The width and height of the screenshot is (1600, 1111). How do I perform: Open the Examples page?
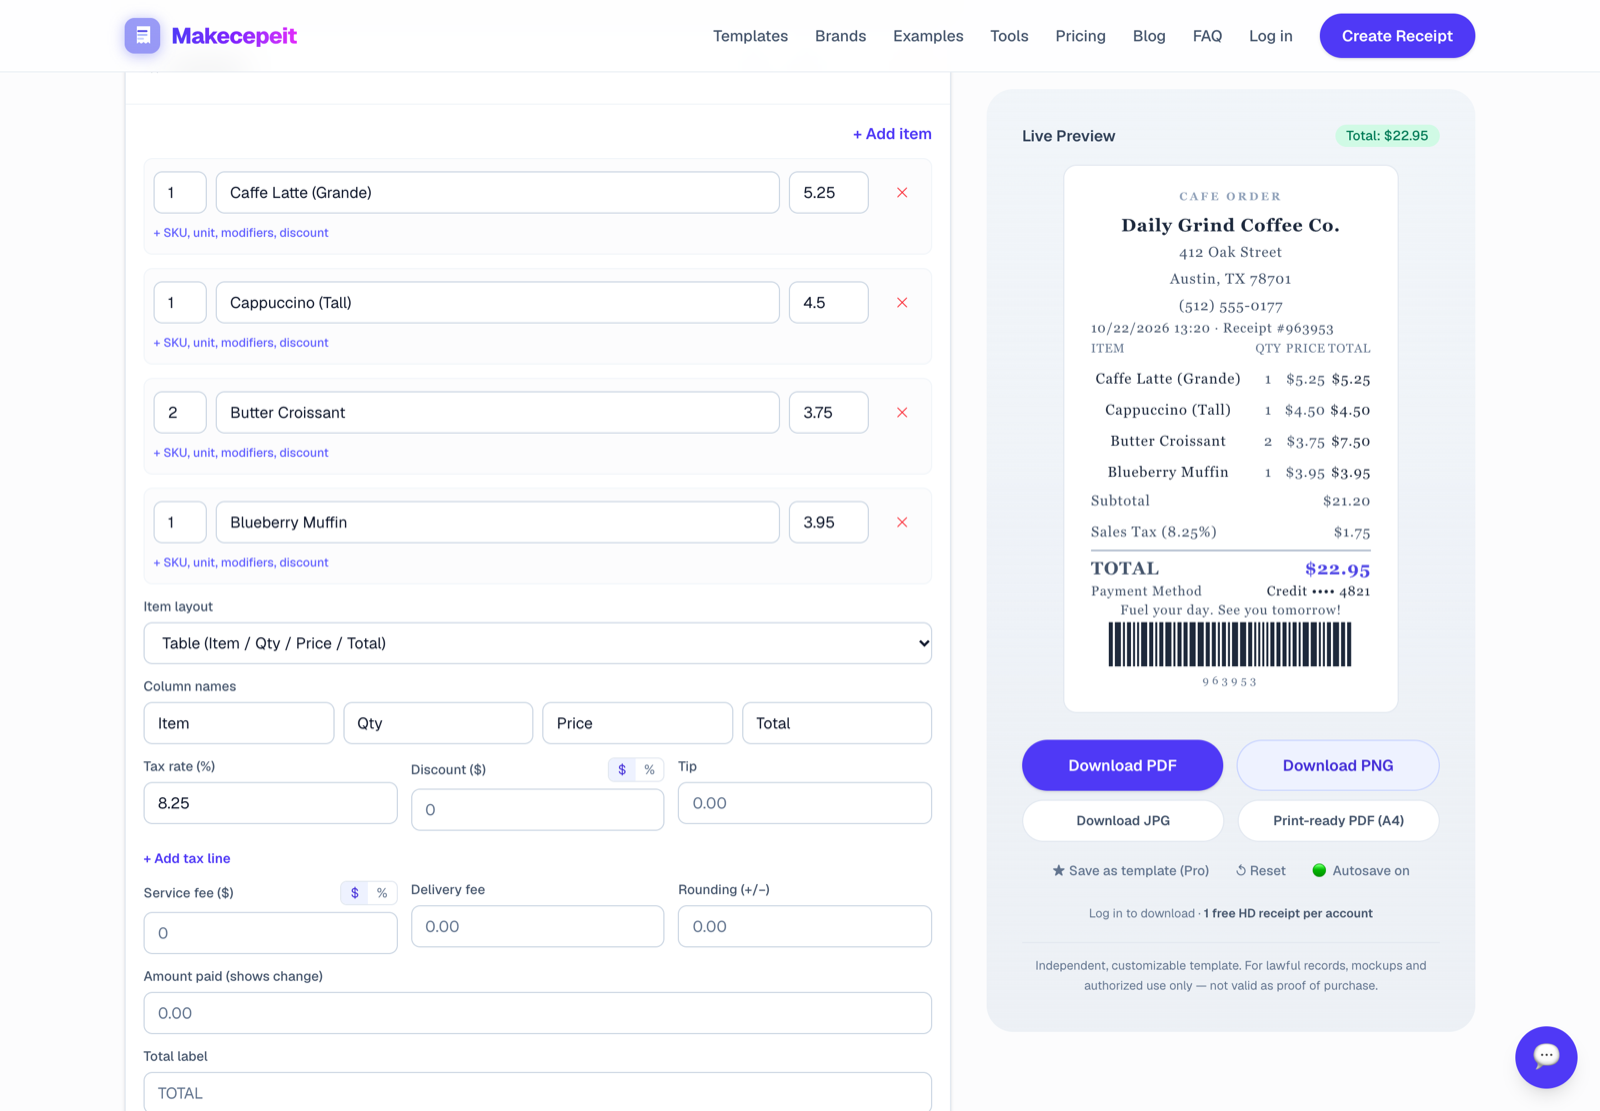[928, 36]
